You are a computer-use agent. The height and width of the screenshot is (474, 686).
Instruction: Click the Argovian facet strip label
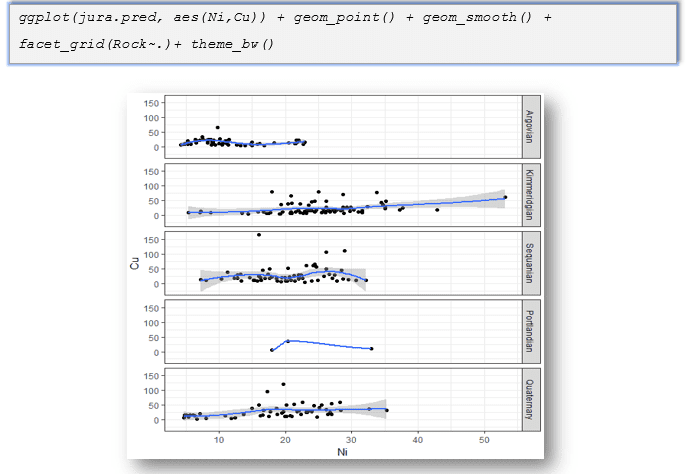(x=529, y=127)
